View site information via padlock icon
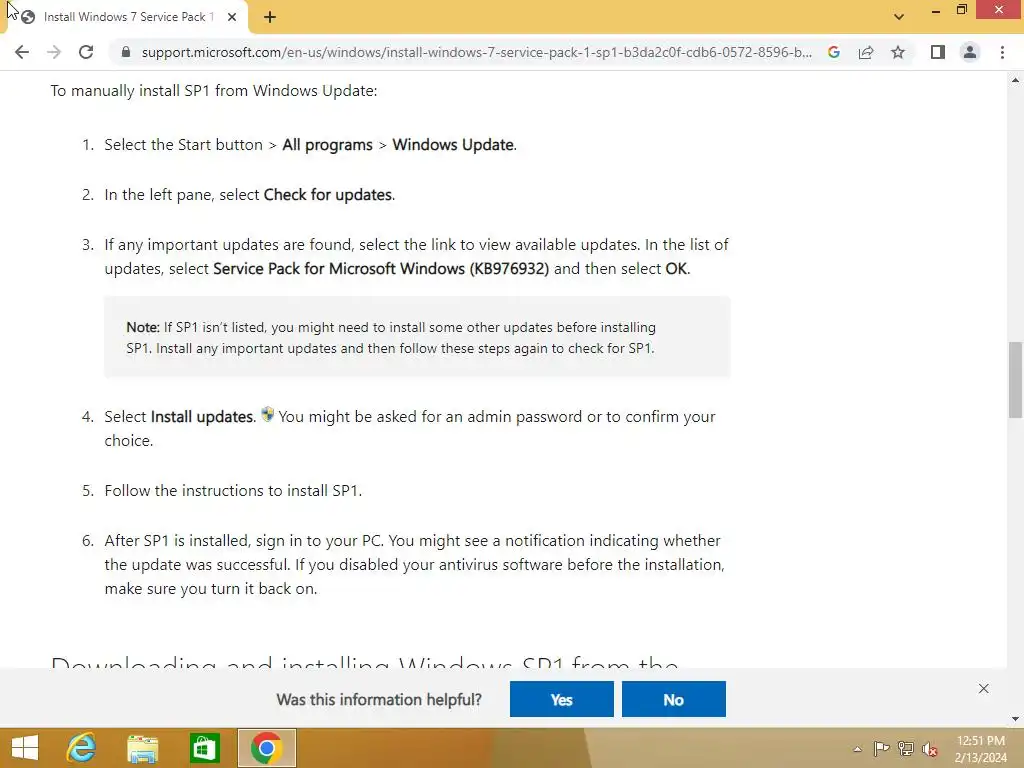 (126, 52)
